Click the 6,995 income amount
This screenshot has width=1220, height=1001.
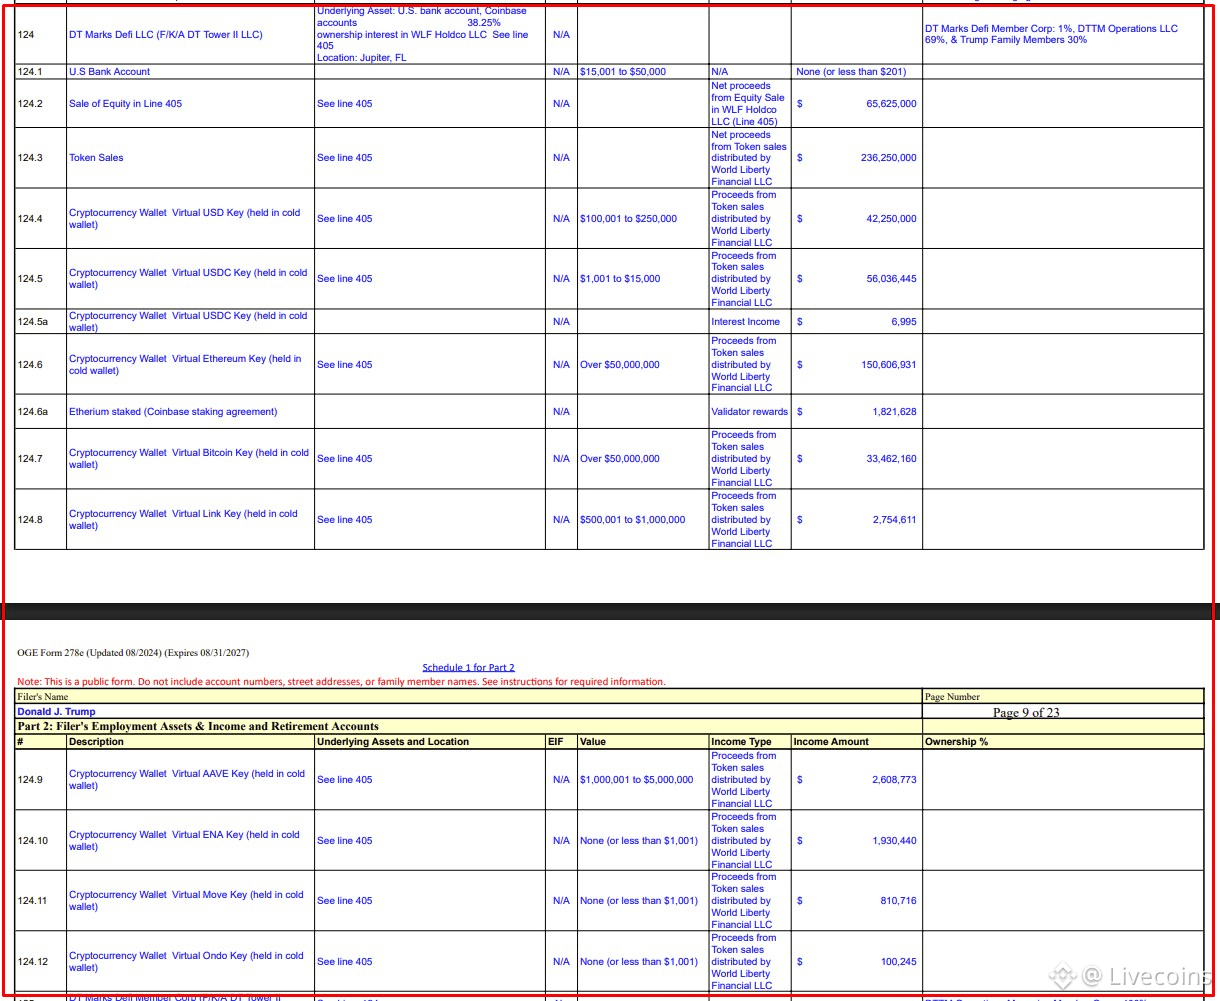pos(904,322)
